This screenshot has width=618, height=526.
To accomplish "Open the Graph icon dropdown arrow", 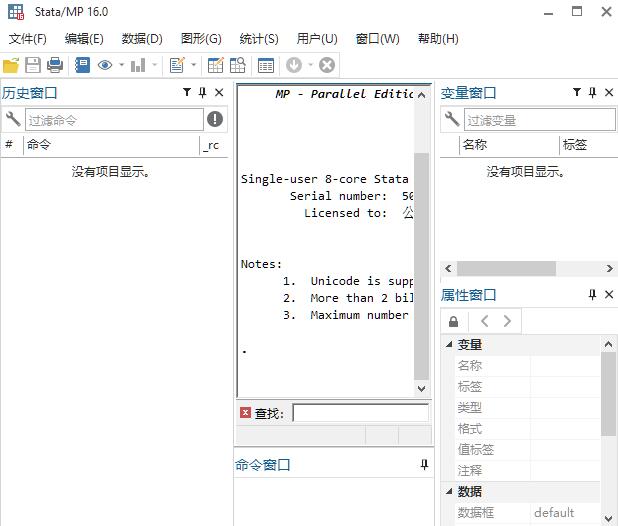I will (x=154, y=65).
